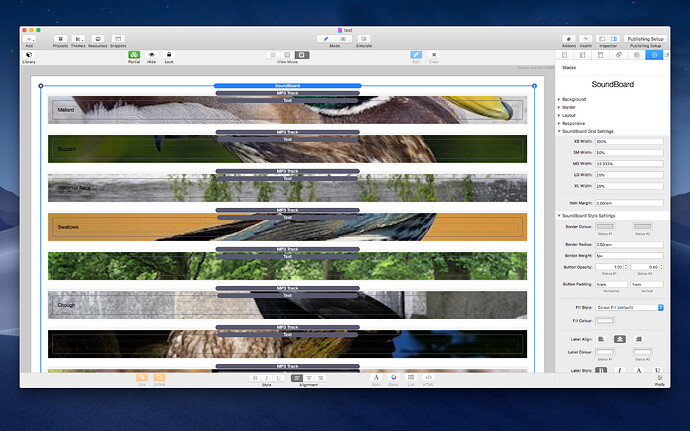This screenshot has width=690, height=431.
Task: Click the Link button in bottom bar
Action: pyautogui.click(x=142, y=378)
